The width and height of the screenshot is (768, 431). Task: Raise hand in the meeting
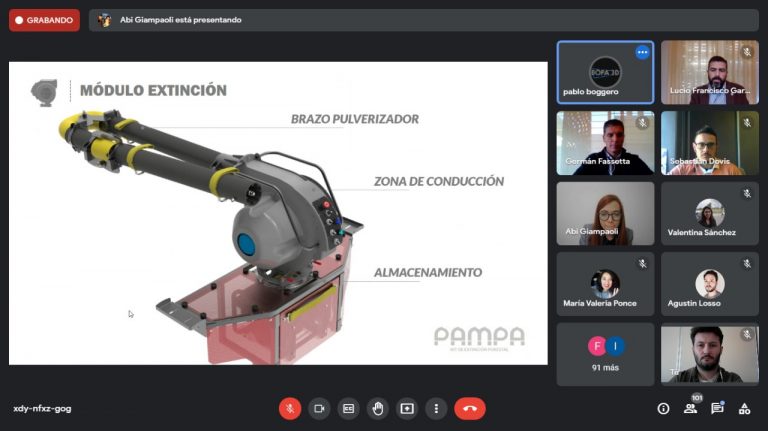click(378, 408)
